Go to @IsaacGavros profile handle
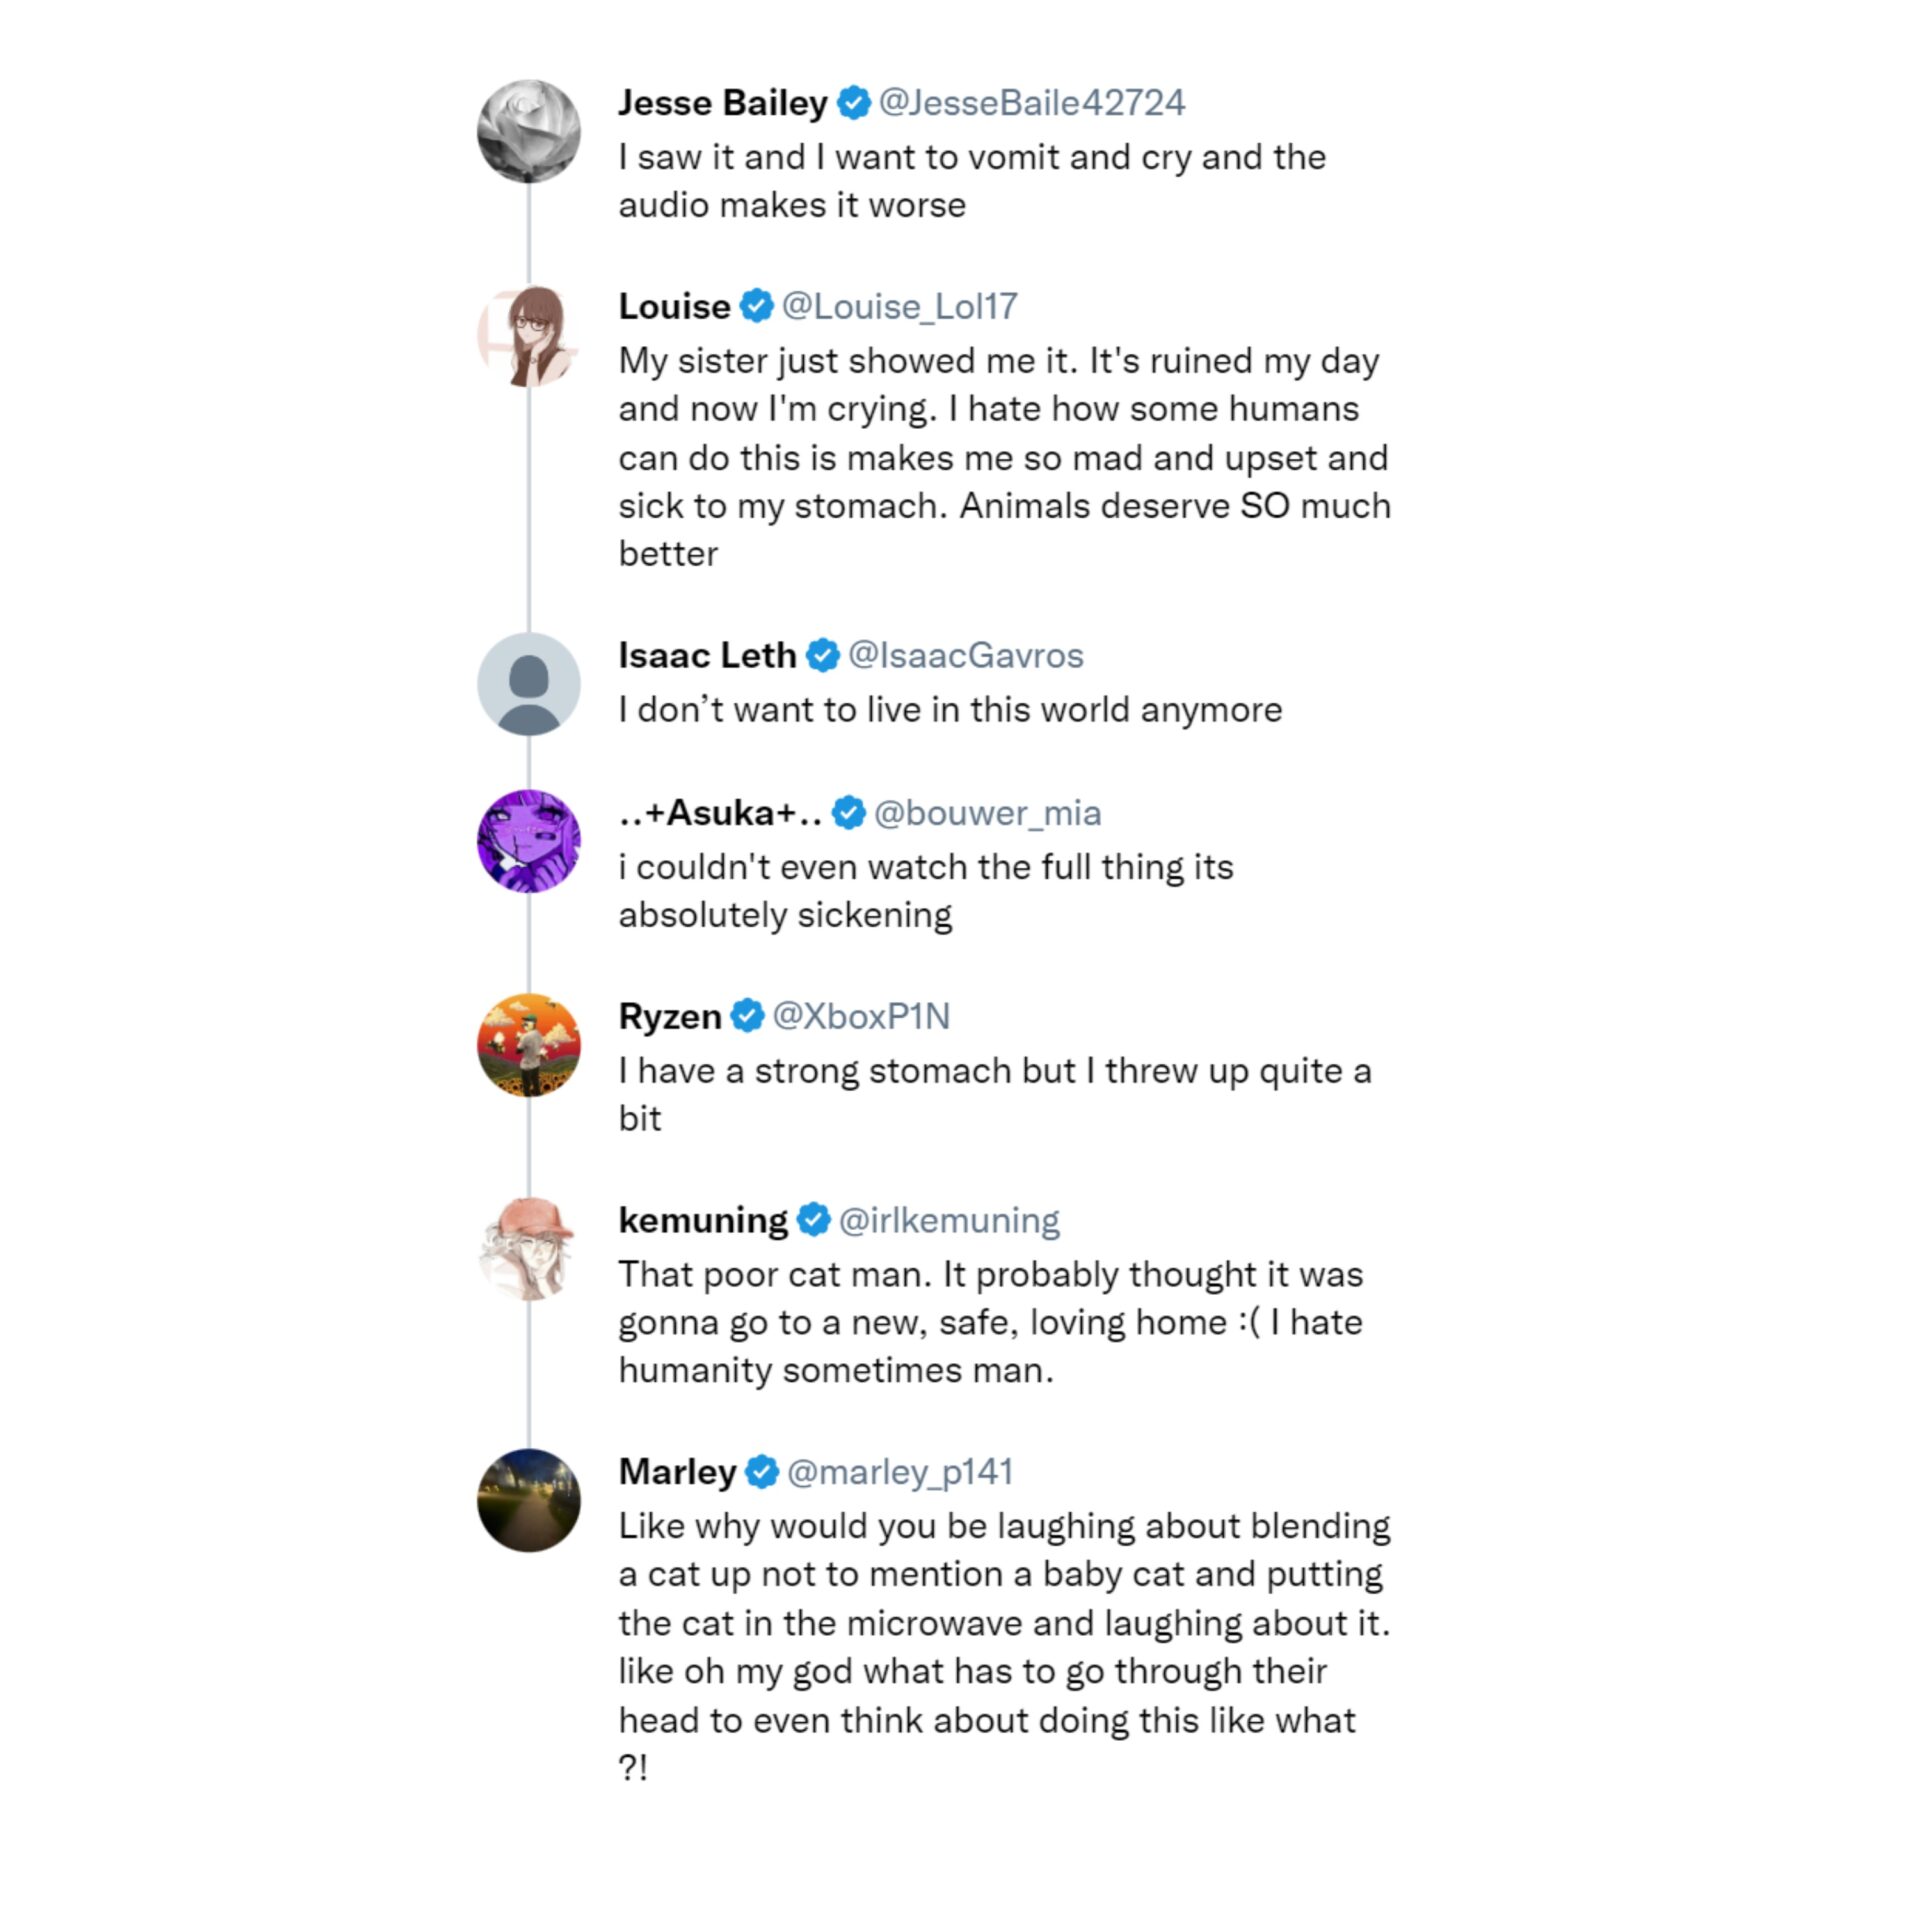The image size is (1920, 1920). click(x=966, y=656)
